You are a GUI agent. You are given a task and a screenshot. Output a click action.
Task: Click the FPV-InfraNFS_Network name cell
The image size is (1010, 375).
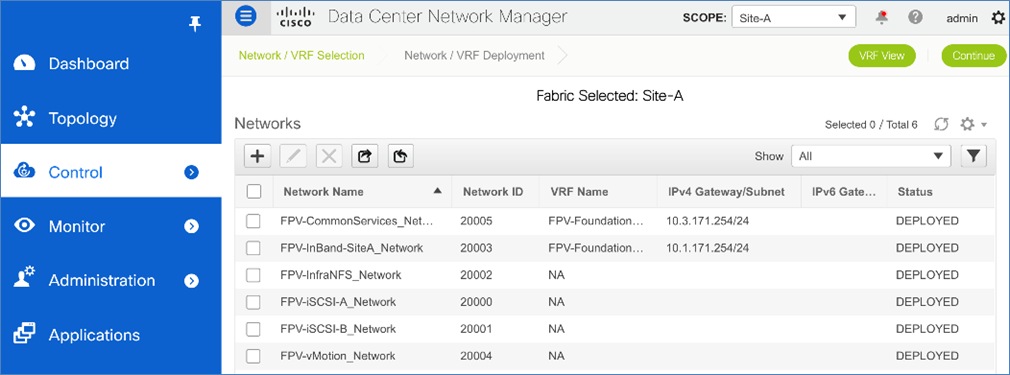pyautogui.click(x=341, y=275)
